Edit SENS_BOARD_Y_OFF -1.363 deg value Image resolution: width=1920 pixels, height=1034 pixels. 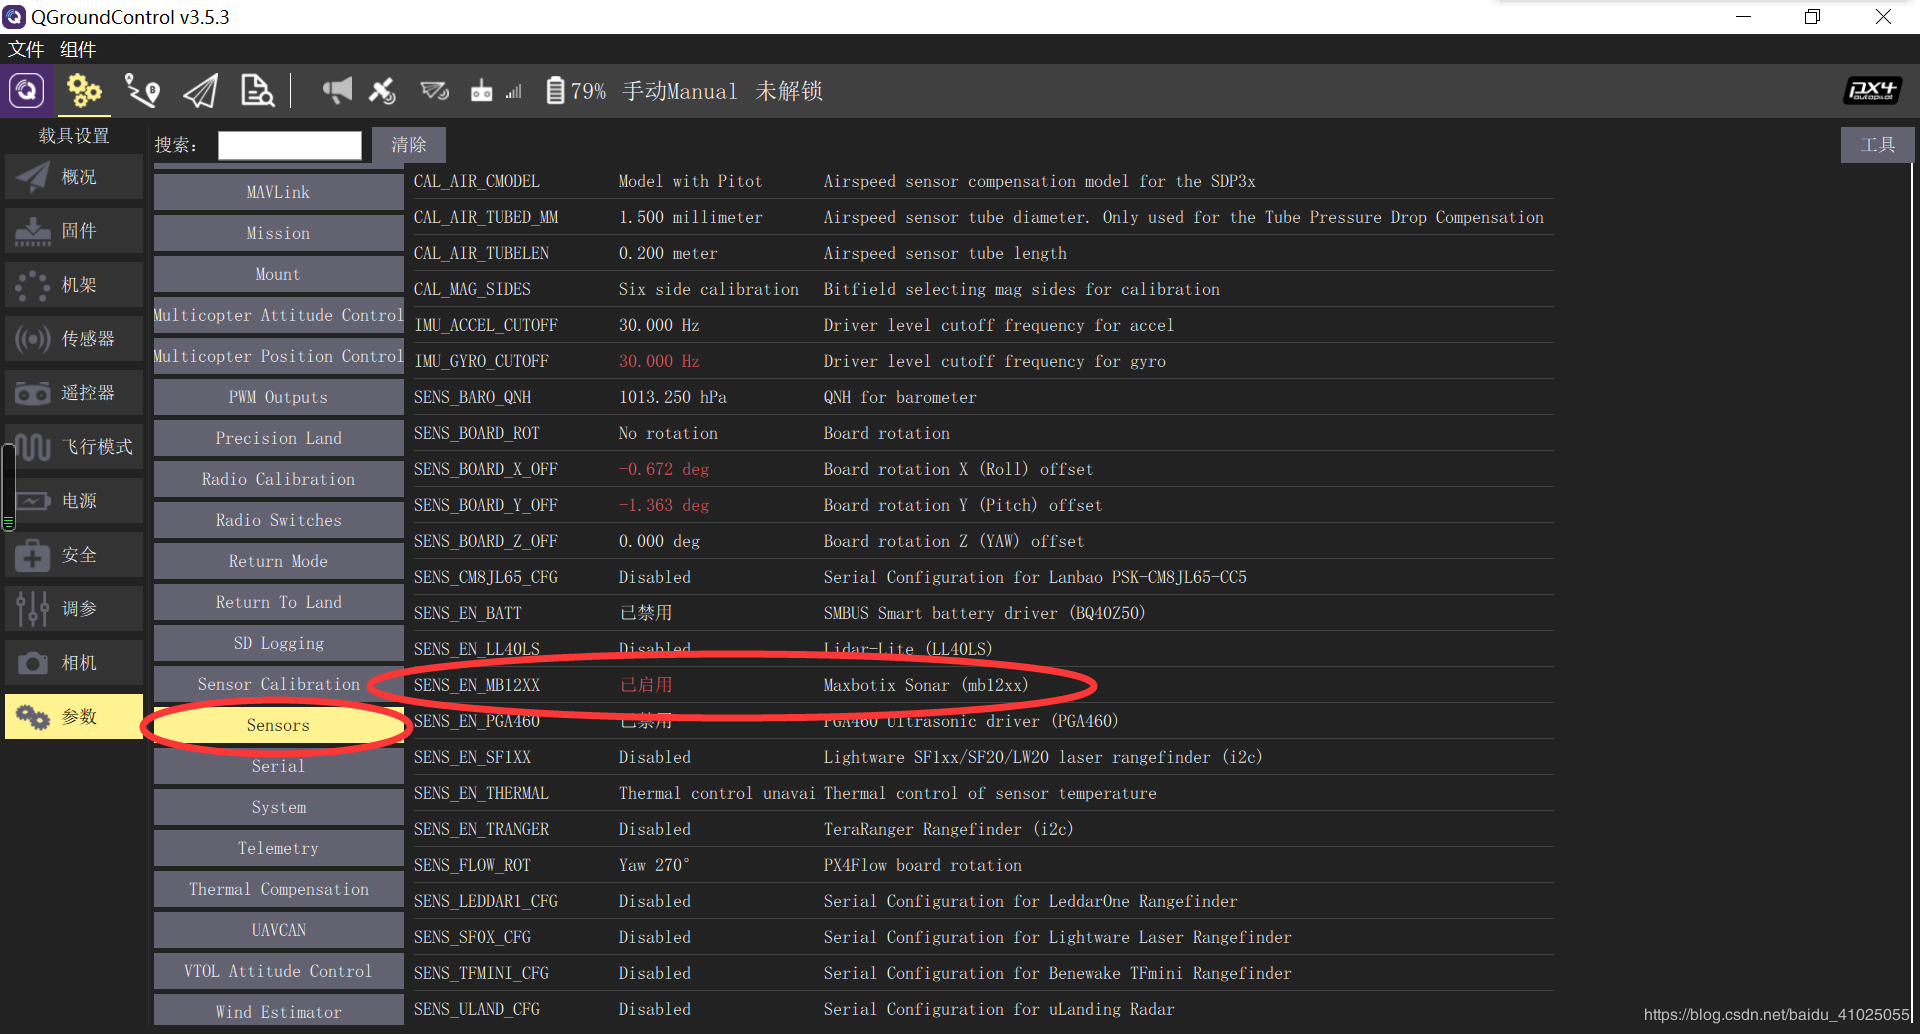(x=664, y=505)
